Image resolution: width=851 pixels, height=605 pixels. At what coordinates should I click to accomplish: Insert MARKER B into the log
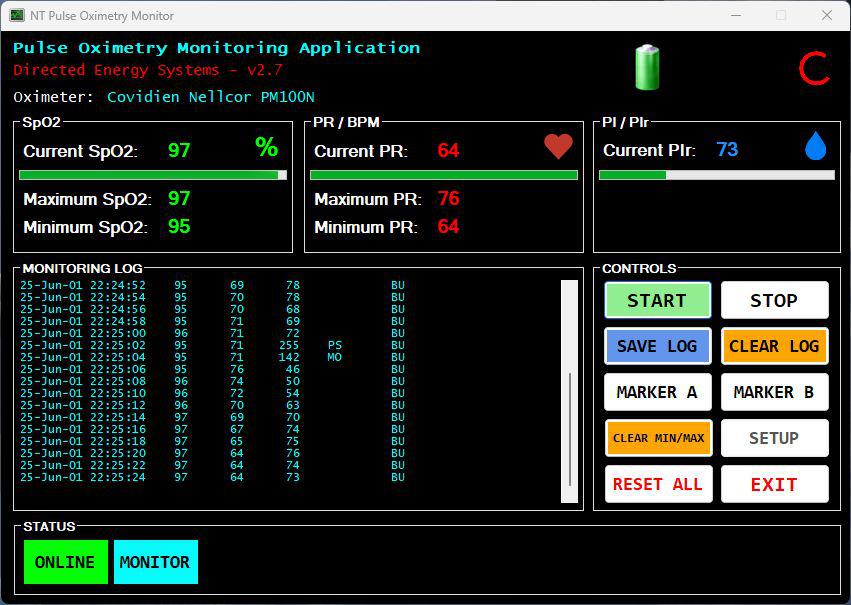pyautogui.click(x=774, y=392)
